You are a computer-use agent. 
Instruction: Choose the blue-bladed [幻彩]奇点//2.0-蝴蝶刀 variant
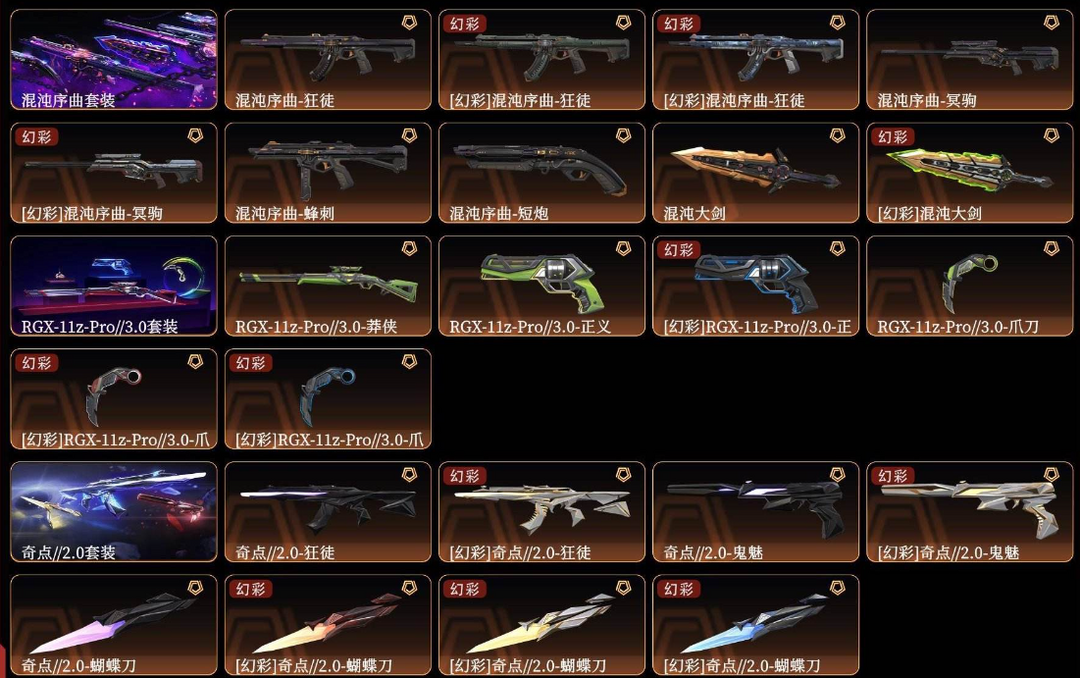tap(756, 625)
